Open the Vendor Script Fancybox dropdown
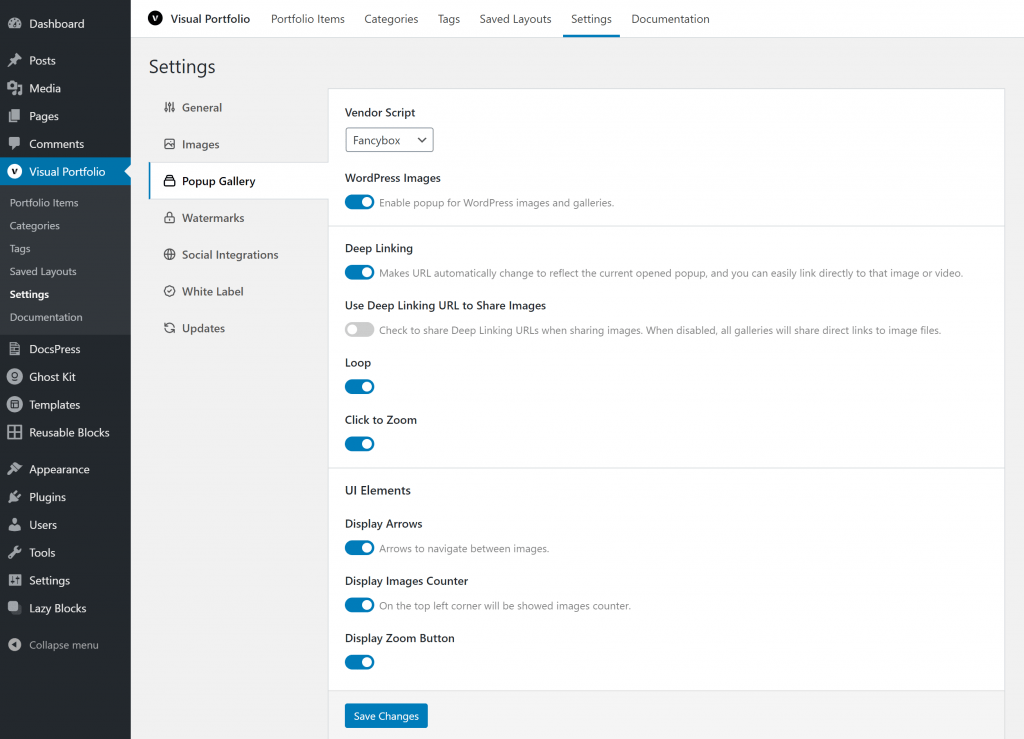Viewport: 1024px width, 739px height. pos(389,140)
